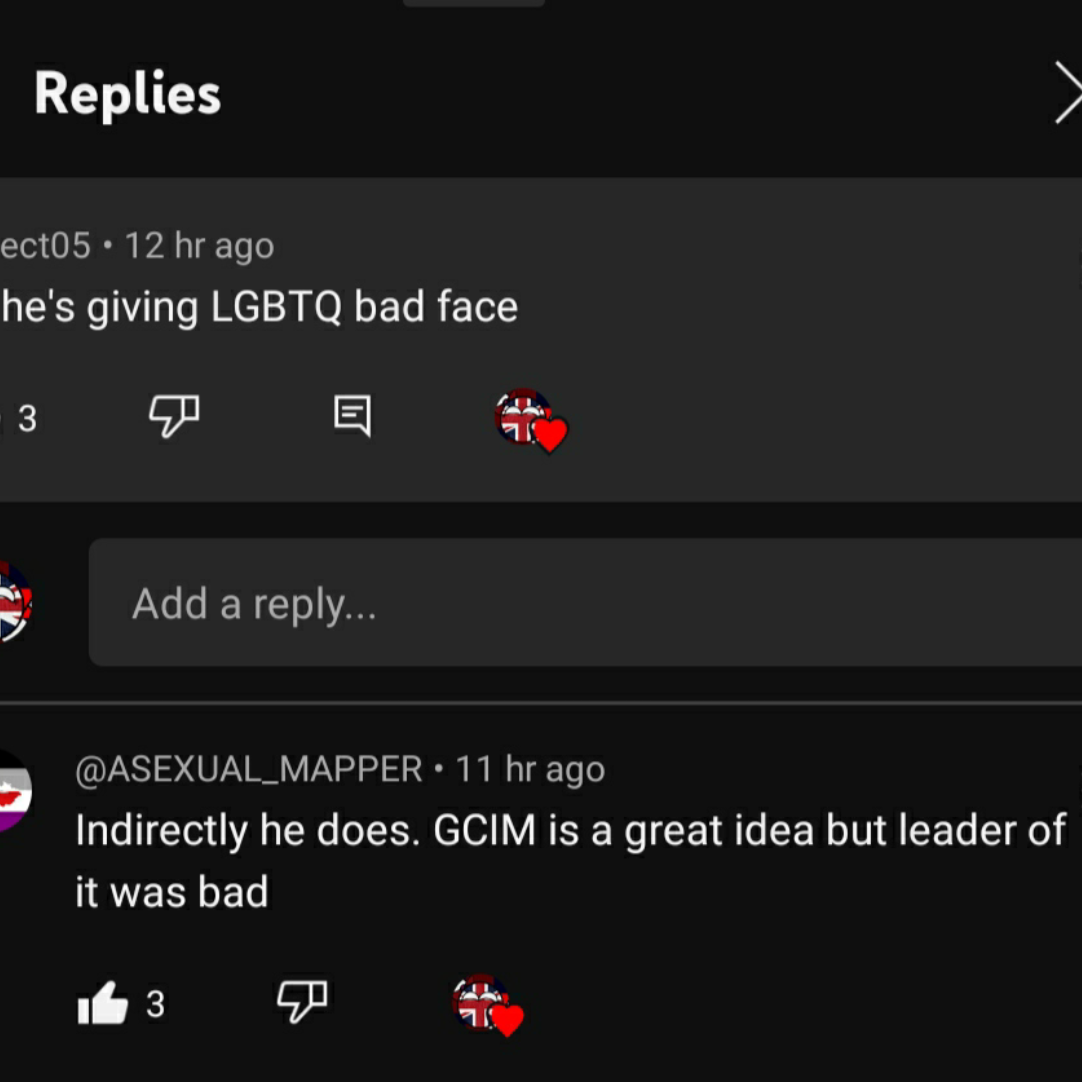
Task: Click the creator heart on ASEXUAL_MAPPER's reply
Action: (488, 1004)
